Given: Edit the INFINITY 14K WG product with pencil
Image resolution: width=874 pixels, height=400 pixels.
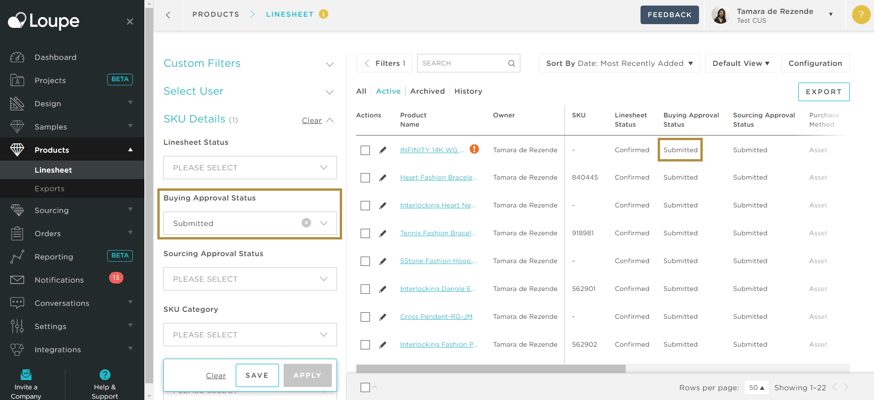Looking at the screenshot, I should pyautogui.click(x=382, y=150).
